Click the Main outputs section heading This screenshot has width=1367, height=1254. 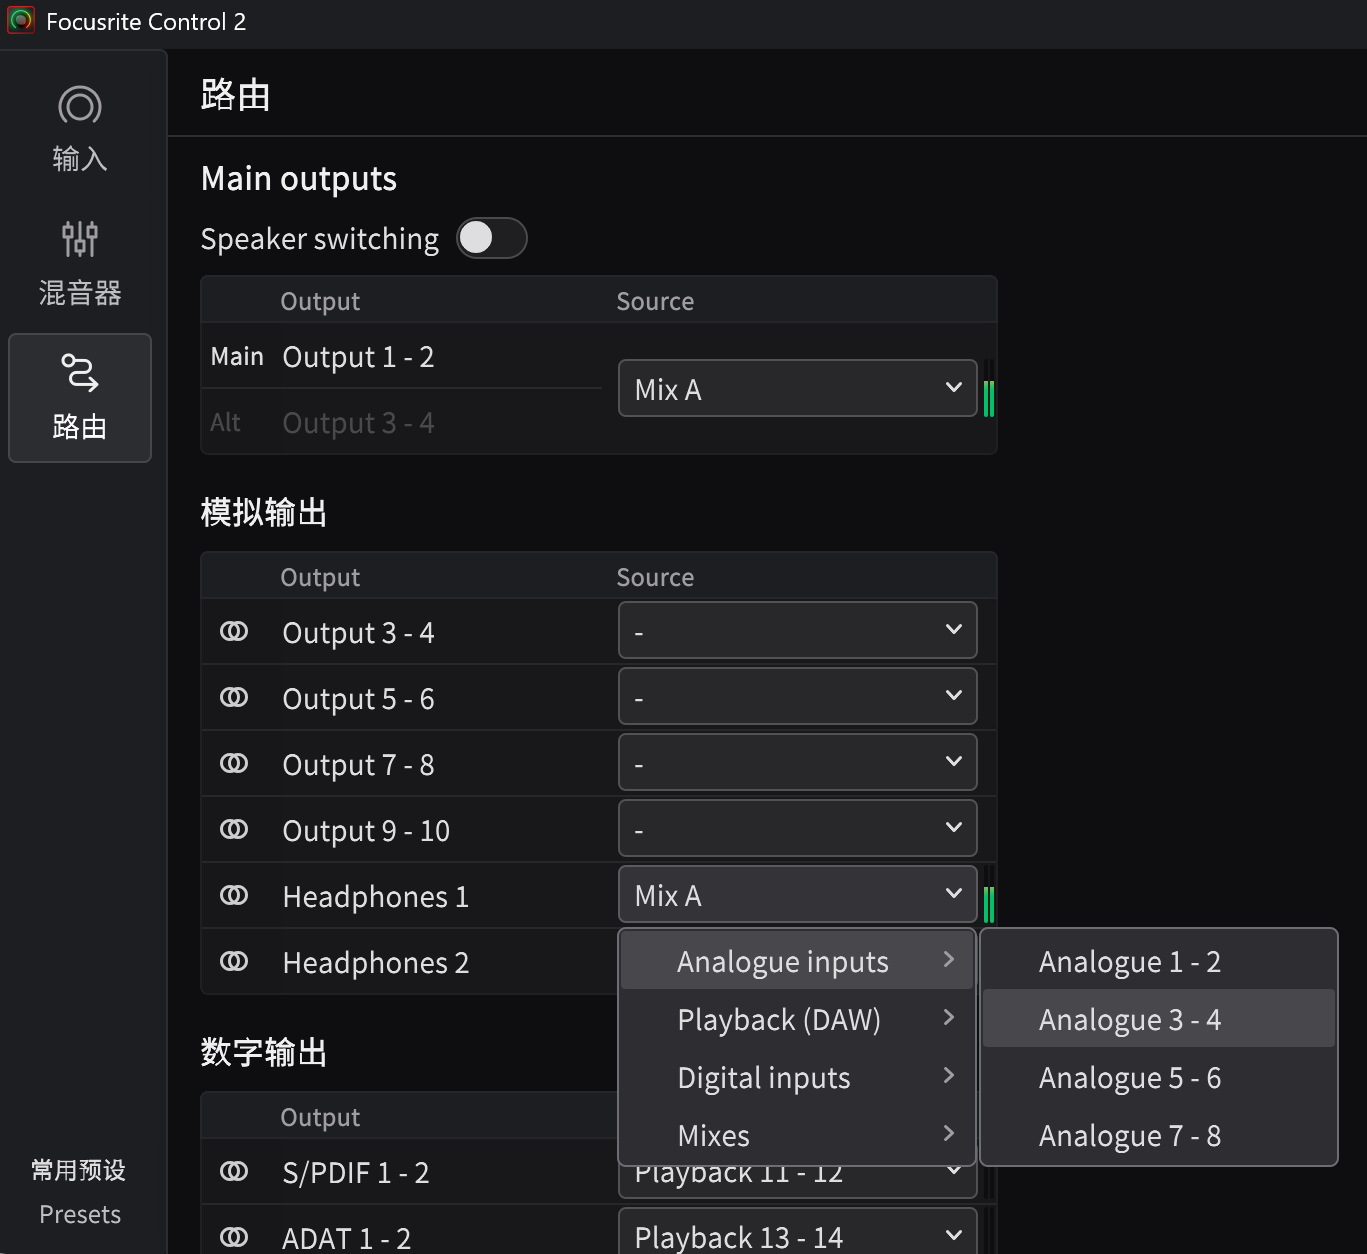point(299,178)
